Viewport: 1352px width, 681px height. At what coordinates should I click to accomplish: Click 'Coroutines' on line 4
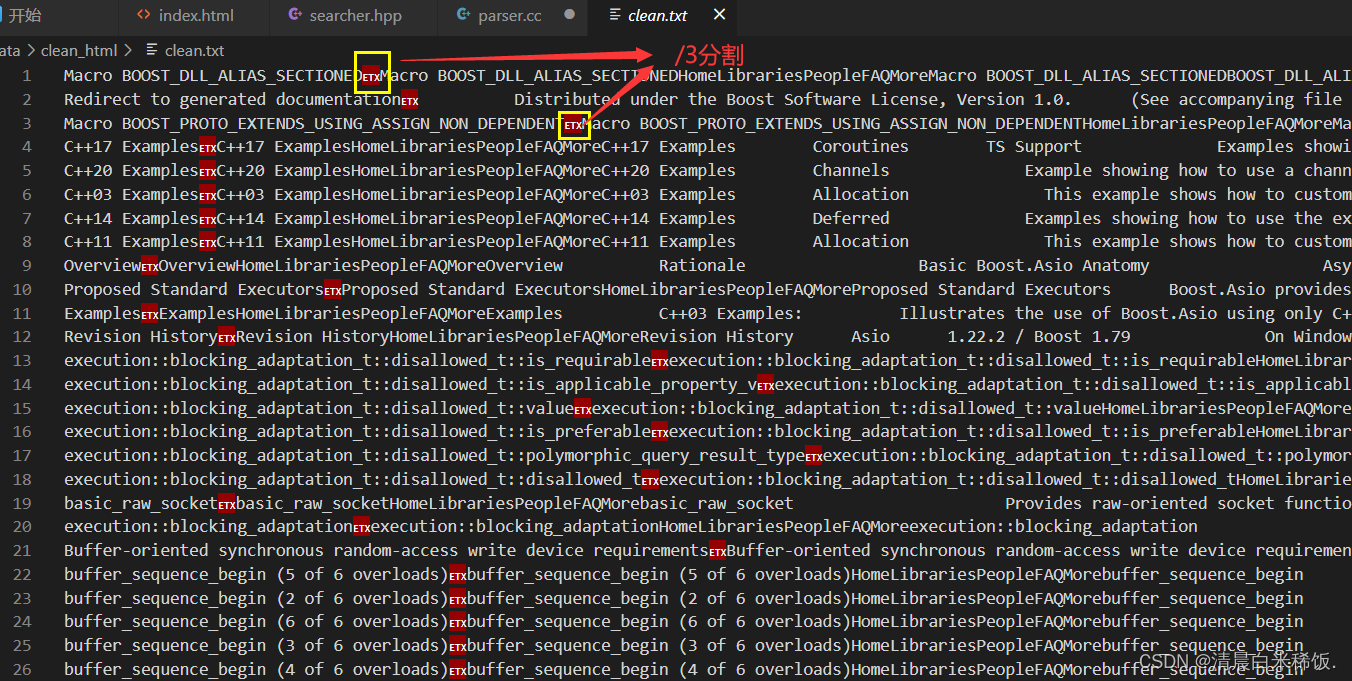(861, 147)
